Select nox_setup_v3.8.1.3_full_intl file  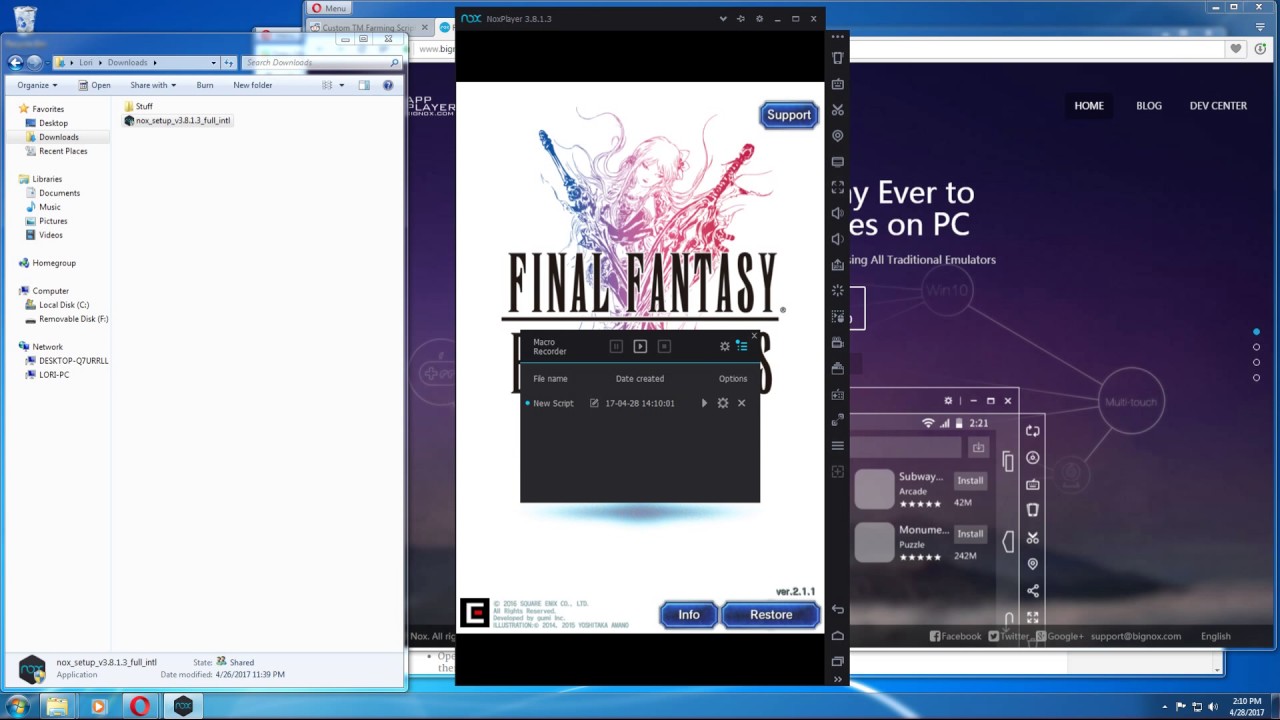[177, 120]
